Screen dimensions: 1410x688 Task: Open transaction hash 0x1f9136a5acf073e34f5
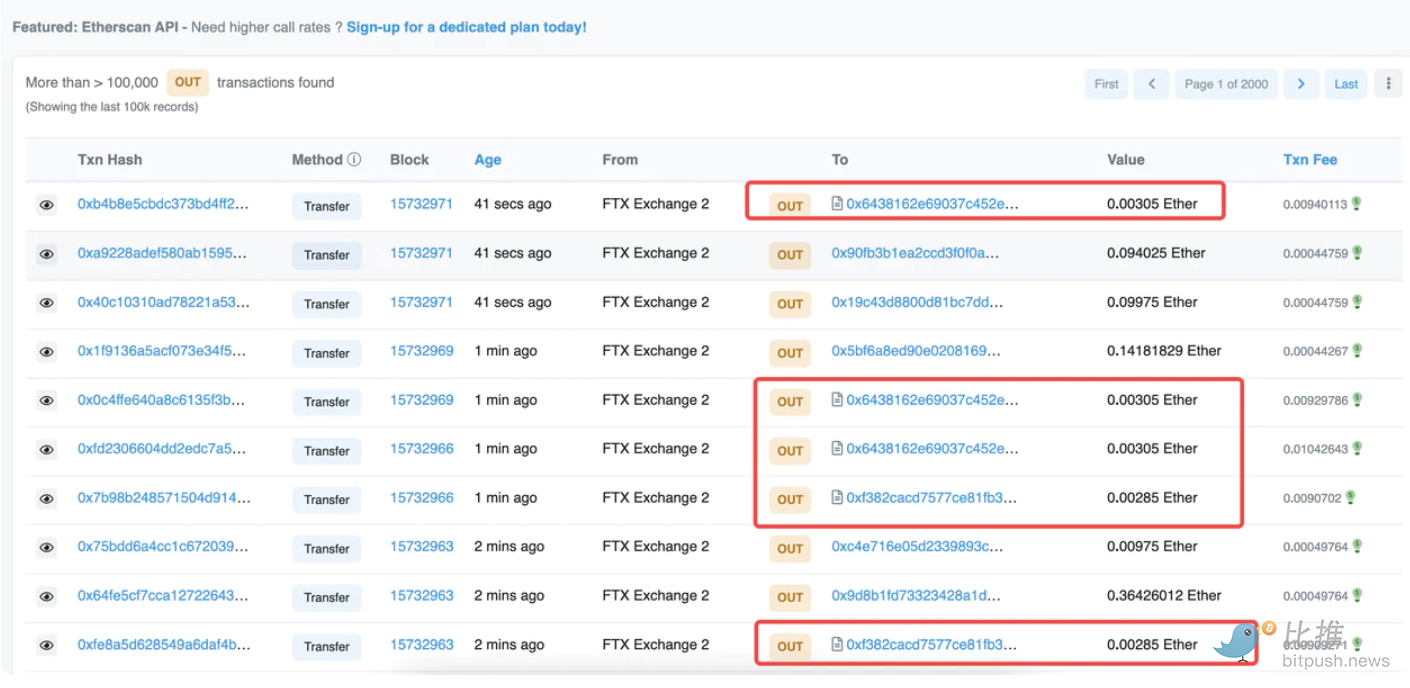162,351
